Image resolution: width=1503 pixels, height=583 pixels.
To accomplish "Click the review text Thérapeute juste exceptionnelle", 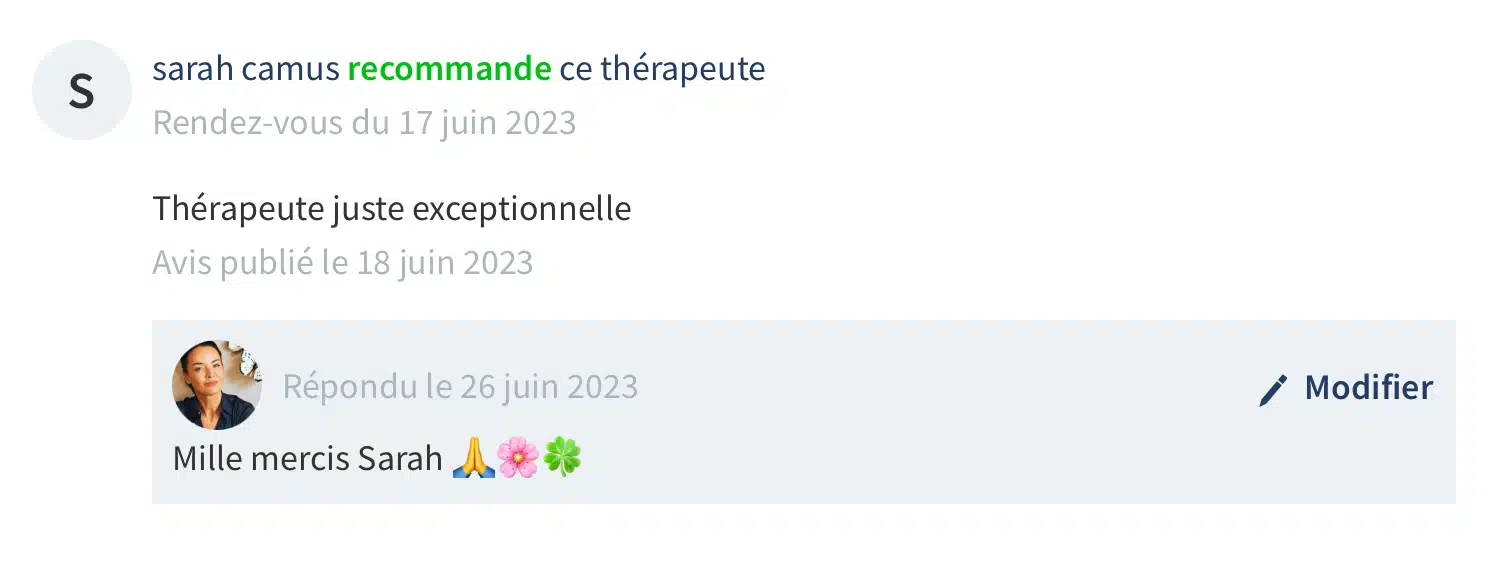I will click(x=391, y=210).
